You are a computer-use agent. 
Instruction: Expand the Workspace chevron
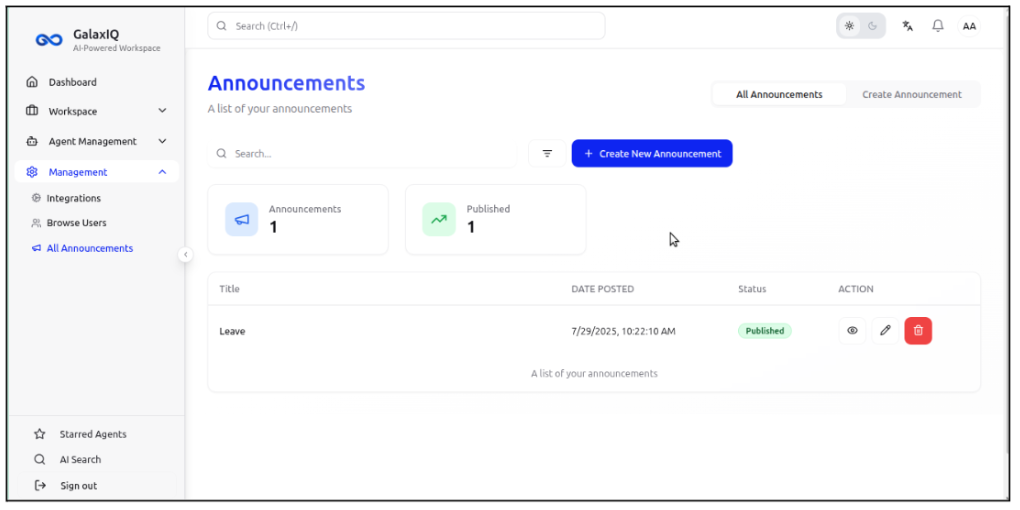click(163, 111)
